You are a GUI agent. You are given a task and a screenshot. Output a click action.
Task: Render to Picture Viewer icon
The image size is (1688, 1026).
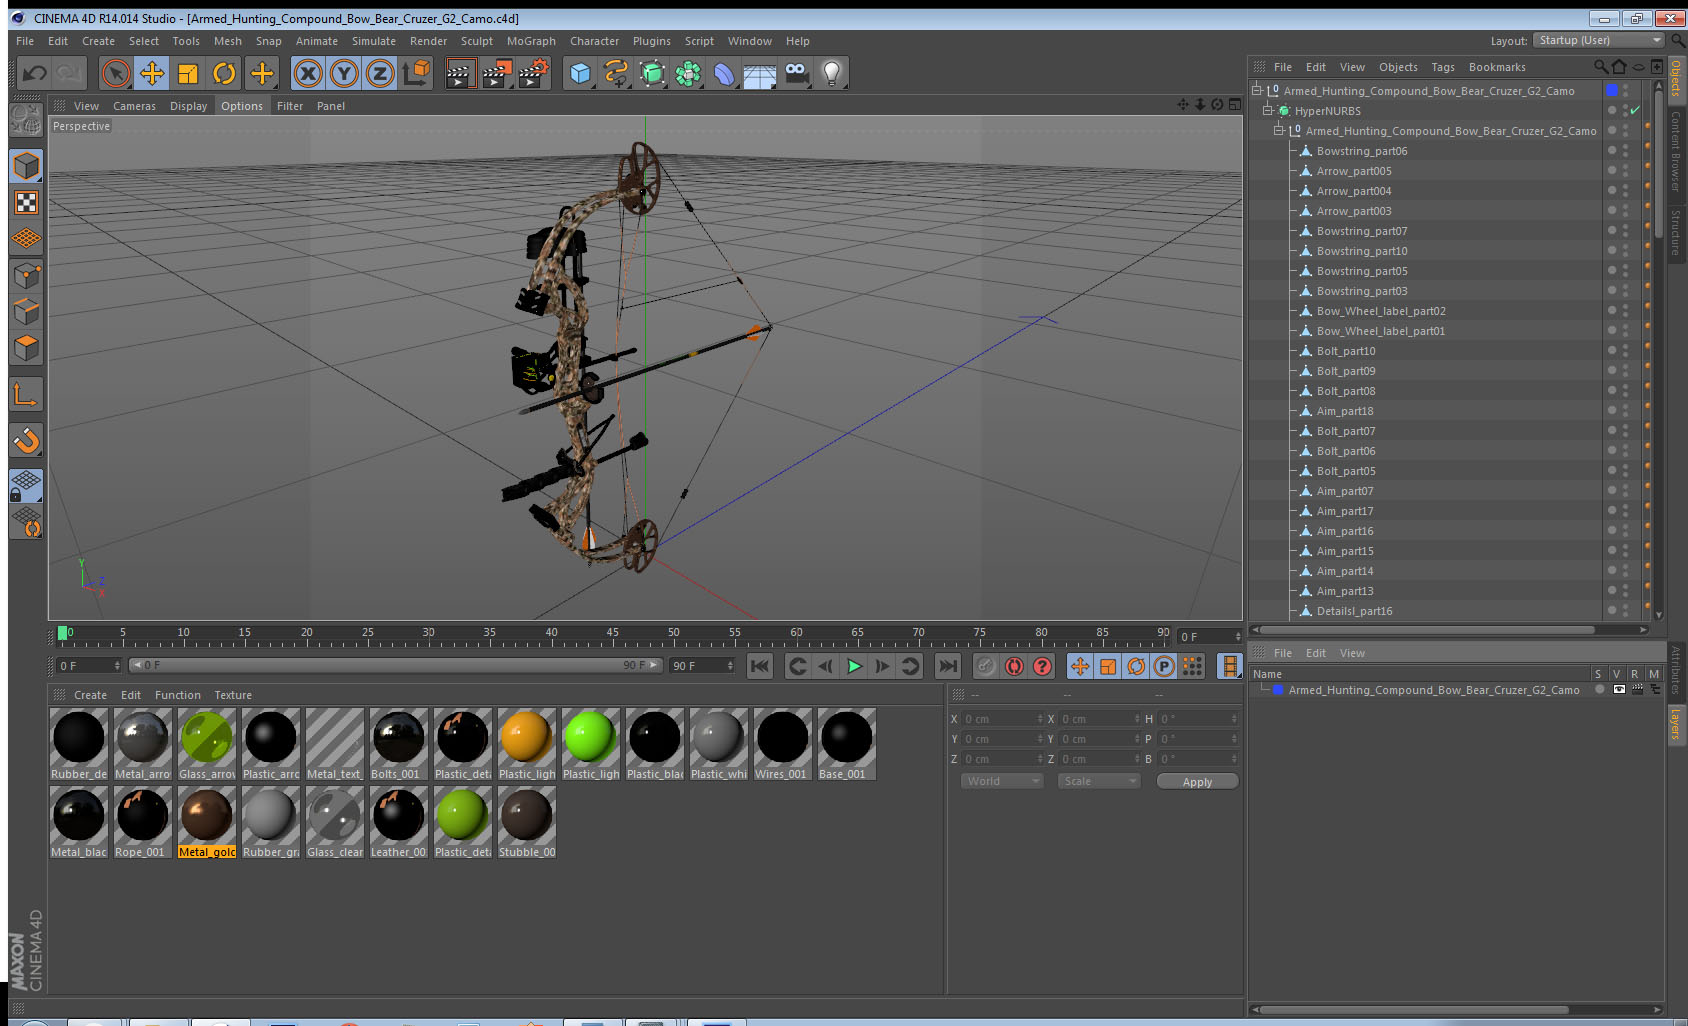point(496,73)
